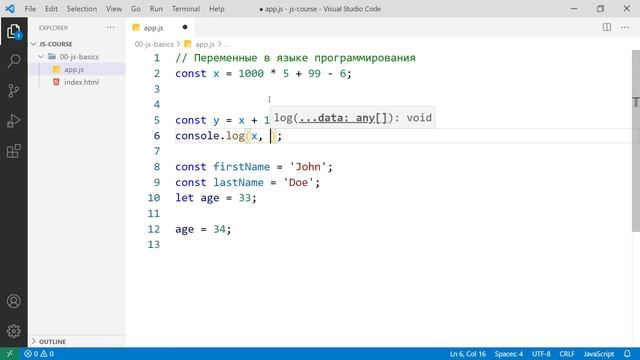Open the Edit menu

pyautogui.click(x=51, y=9)
